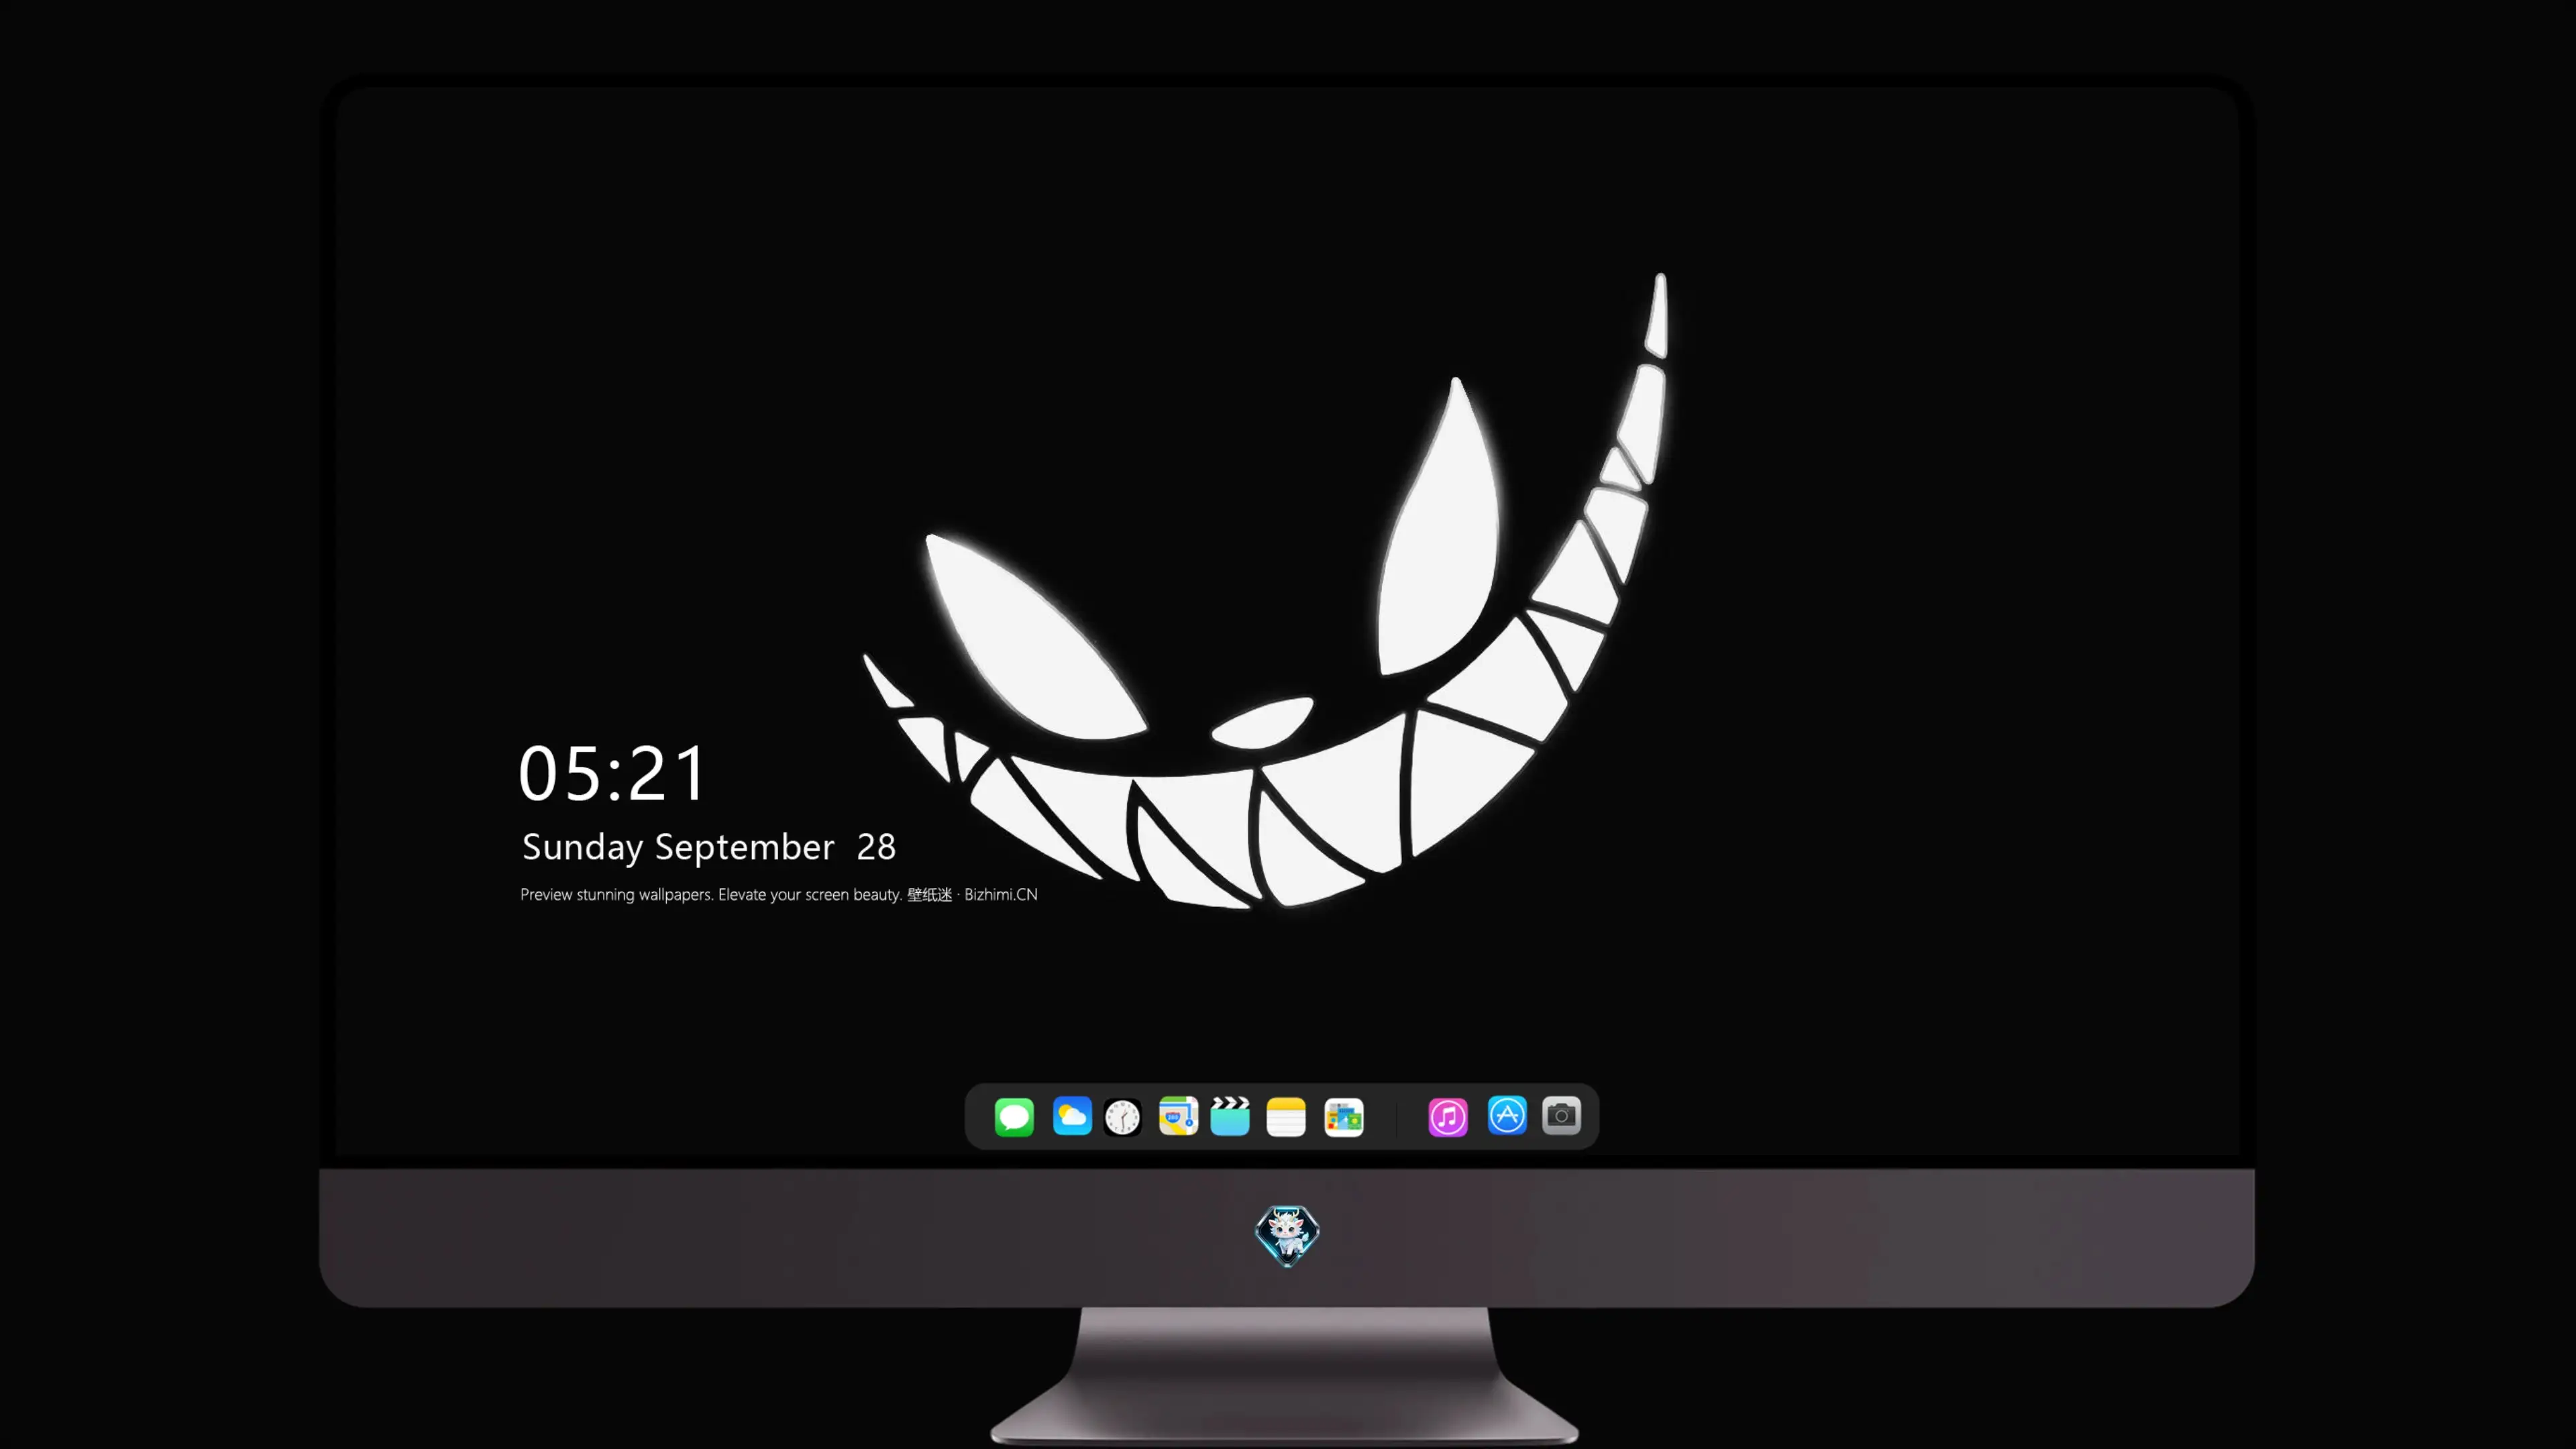
Task: Open the Clock app in dock
Action: tap(1122, 1117)
